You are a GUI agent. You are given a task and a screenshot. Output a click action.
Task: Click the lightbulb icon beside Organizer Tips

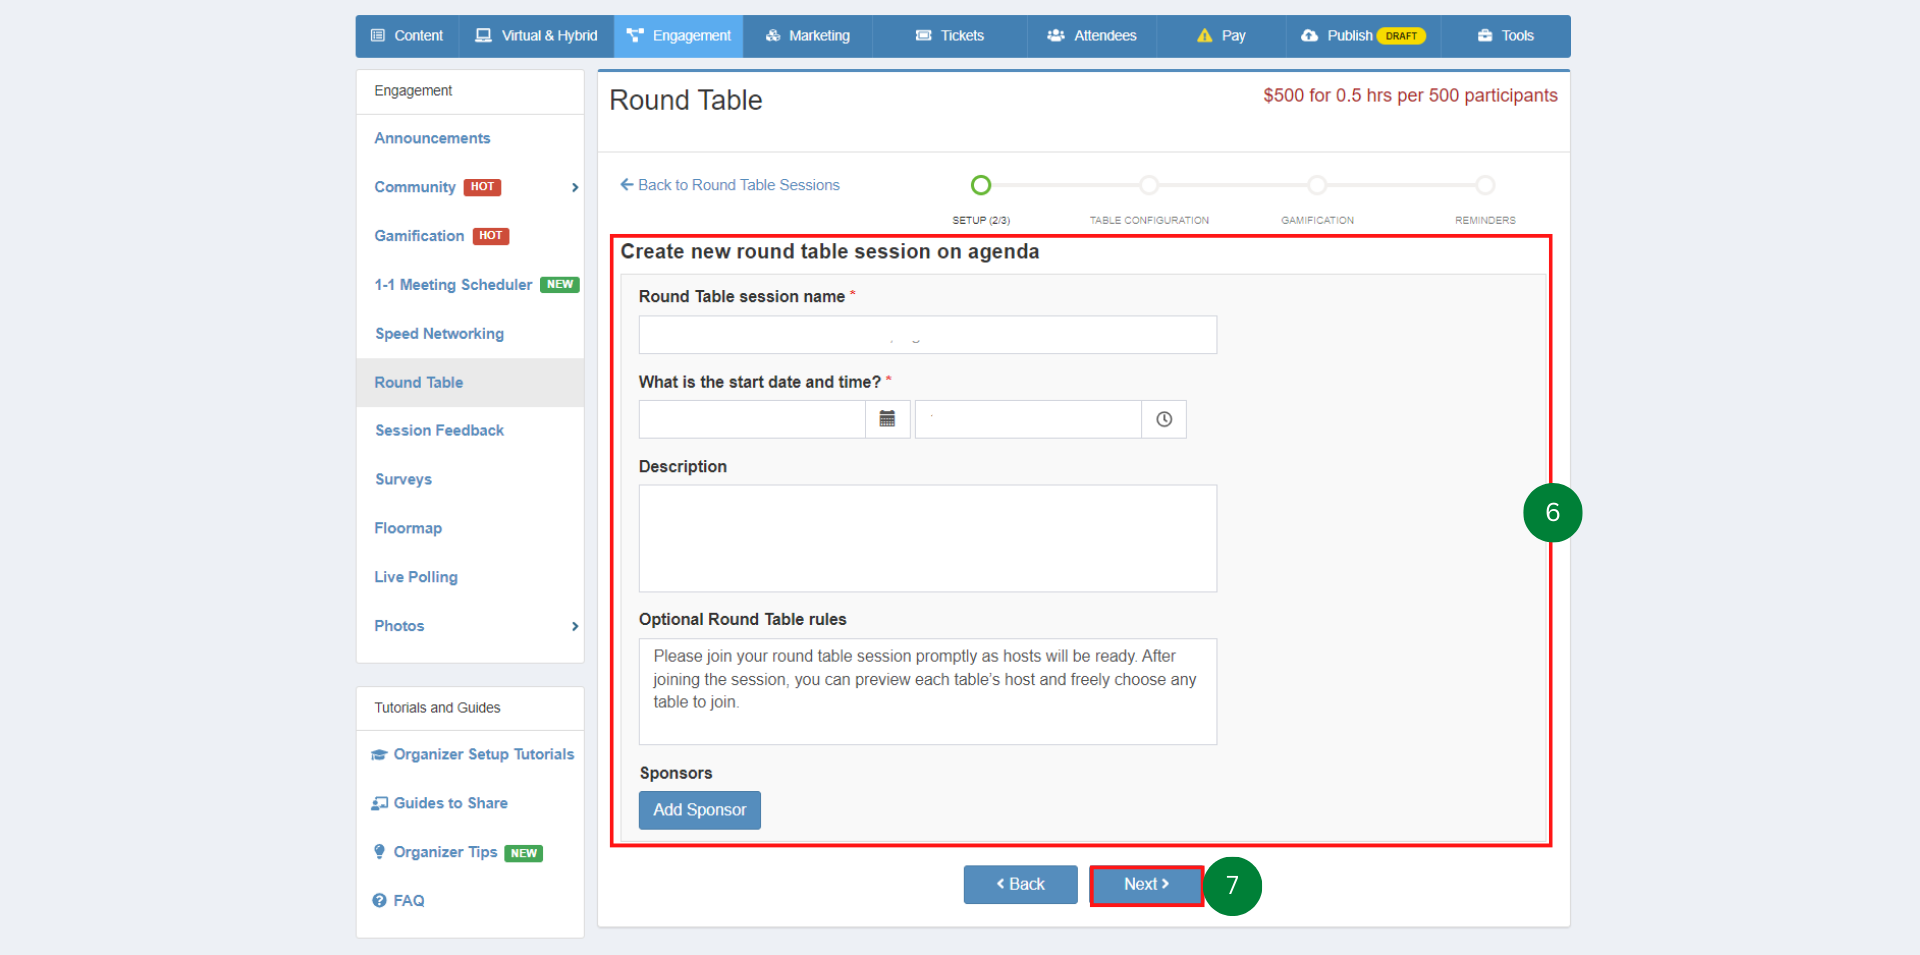(378, 852)
